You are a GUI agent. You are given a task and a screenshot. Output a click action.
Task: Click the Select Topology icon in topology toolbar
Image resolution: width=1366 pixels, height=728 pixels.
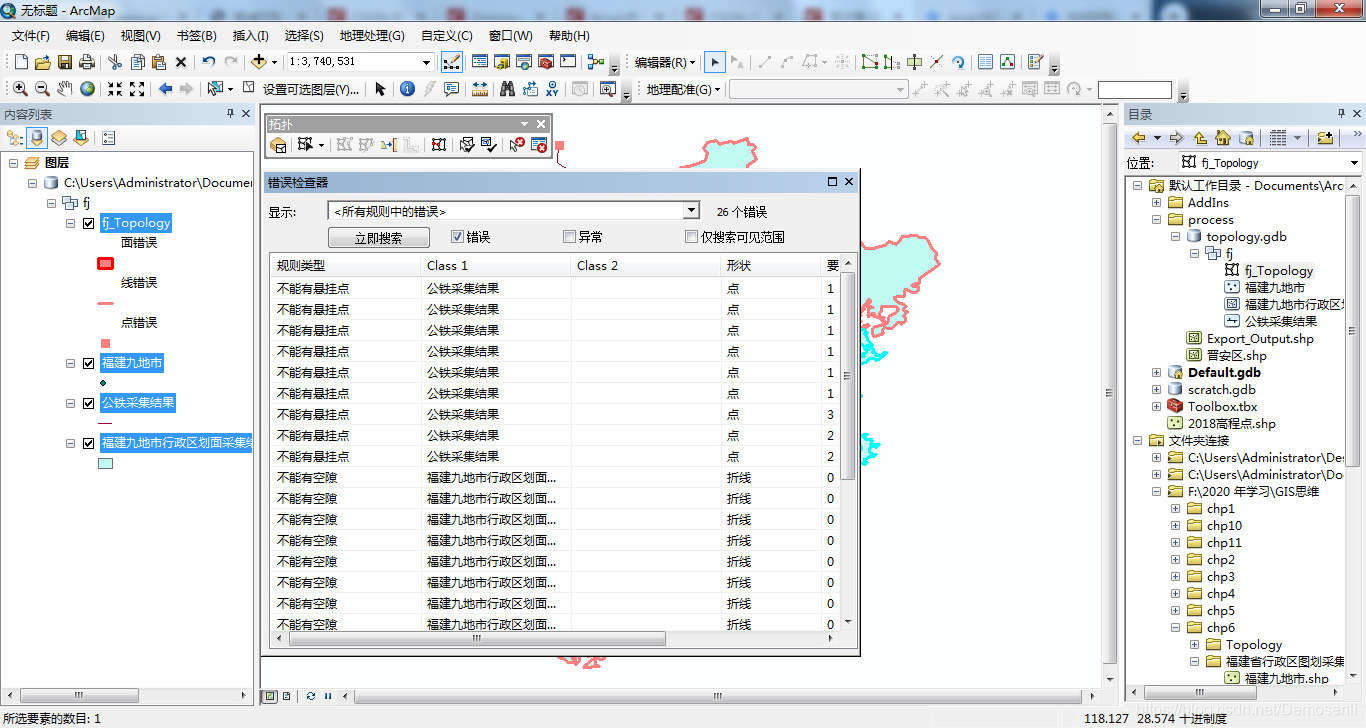[279, 146]
